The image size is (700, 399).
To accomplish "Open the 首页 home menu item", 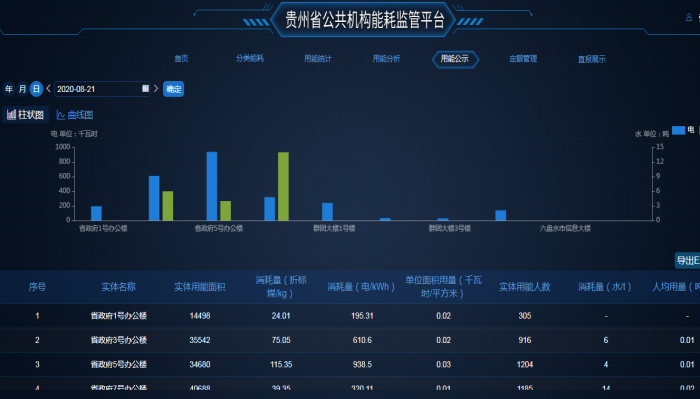I will pyautogui.click(x=181, y=58).
